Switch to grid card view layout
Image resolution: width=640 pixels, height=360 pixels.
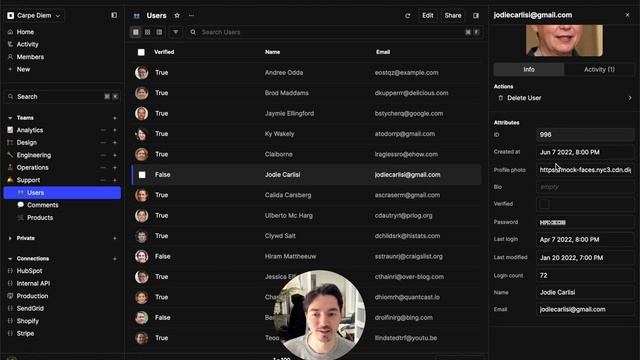pyautogui.click(x=148, y=32)
